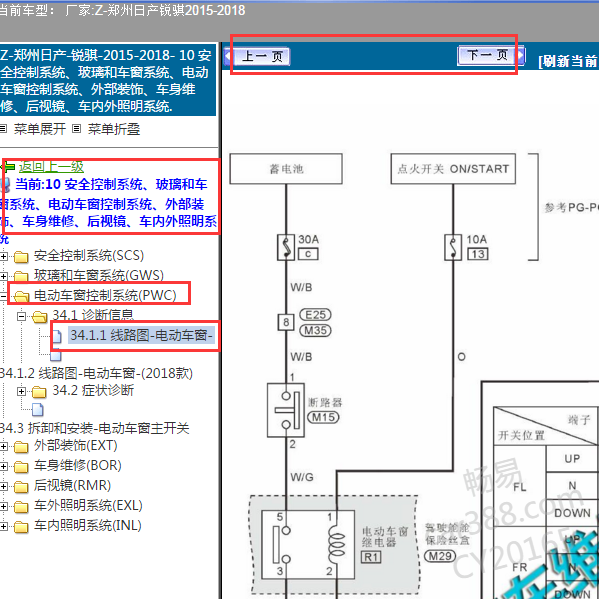
Task: Select 车外照明系统(EXL) tree item
Action: point(88,505)
